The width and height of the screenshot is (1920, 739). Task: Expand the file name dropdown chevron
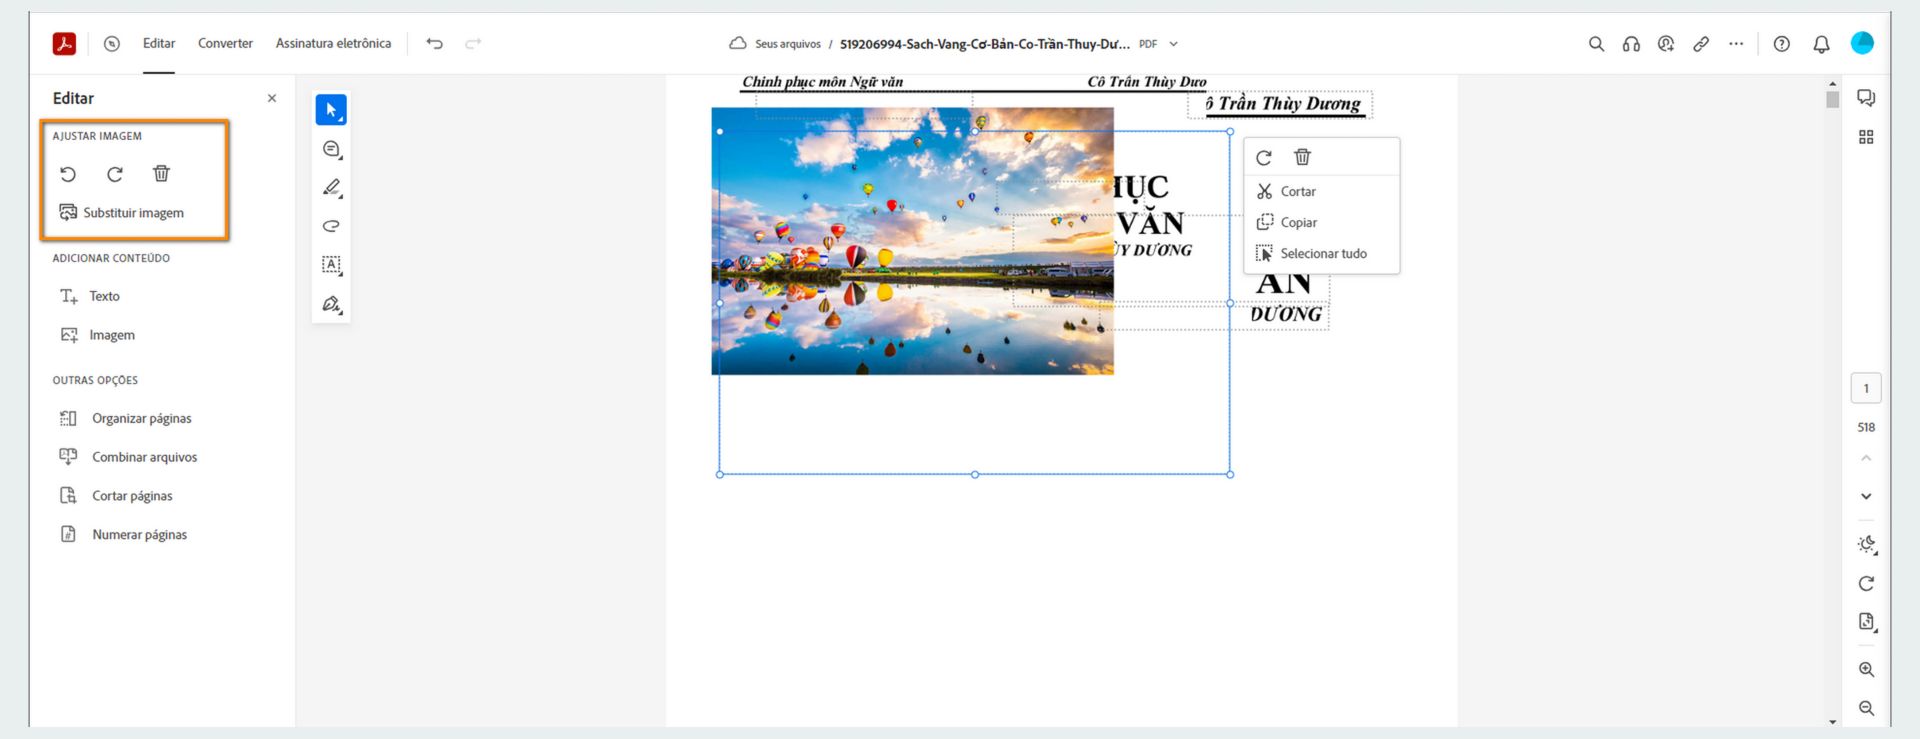[x=1174, y=44]
